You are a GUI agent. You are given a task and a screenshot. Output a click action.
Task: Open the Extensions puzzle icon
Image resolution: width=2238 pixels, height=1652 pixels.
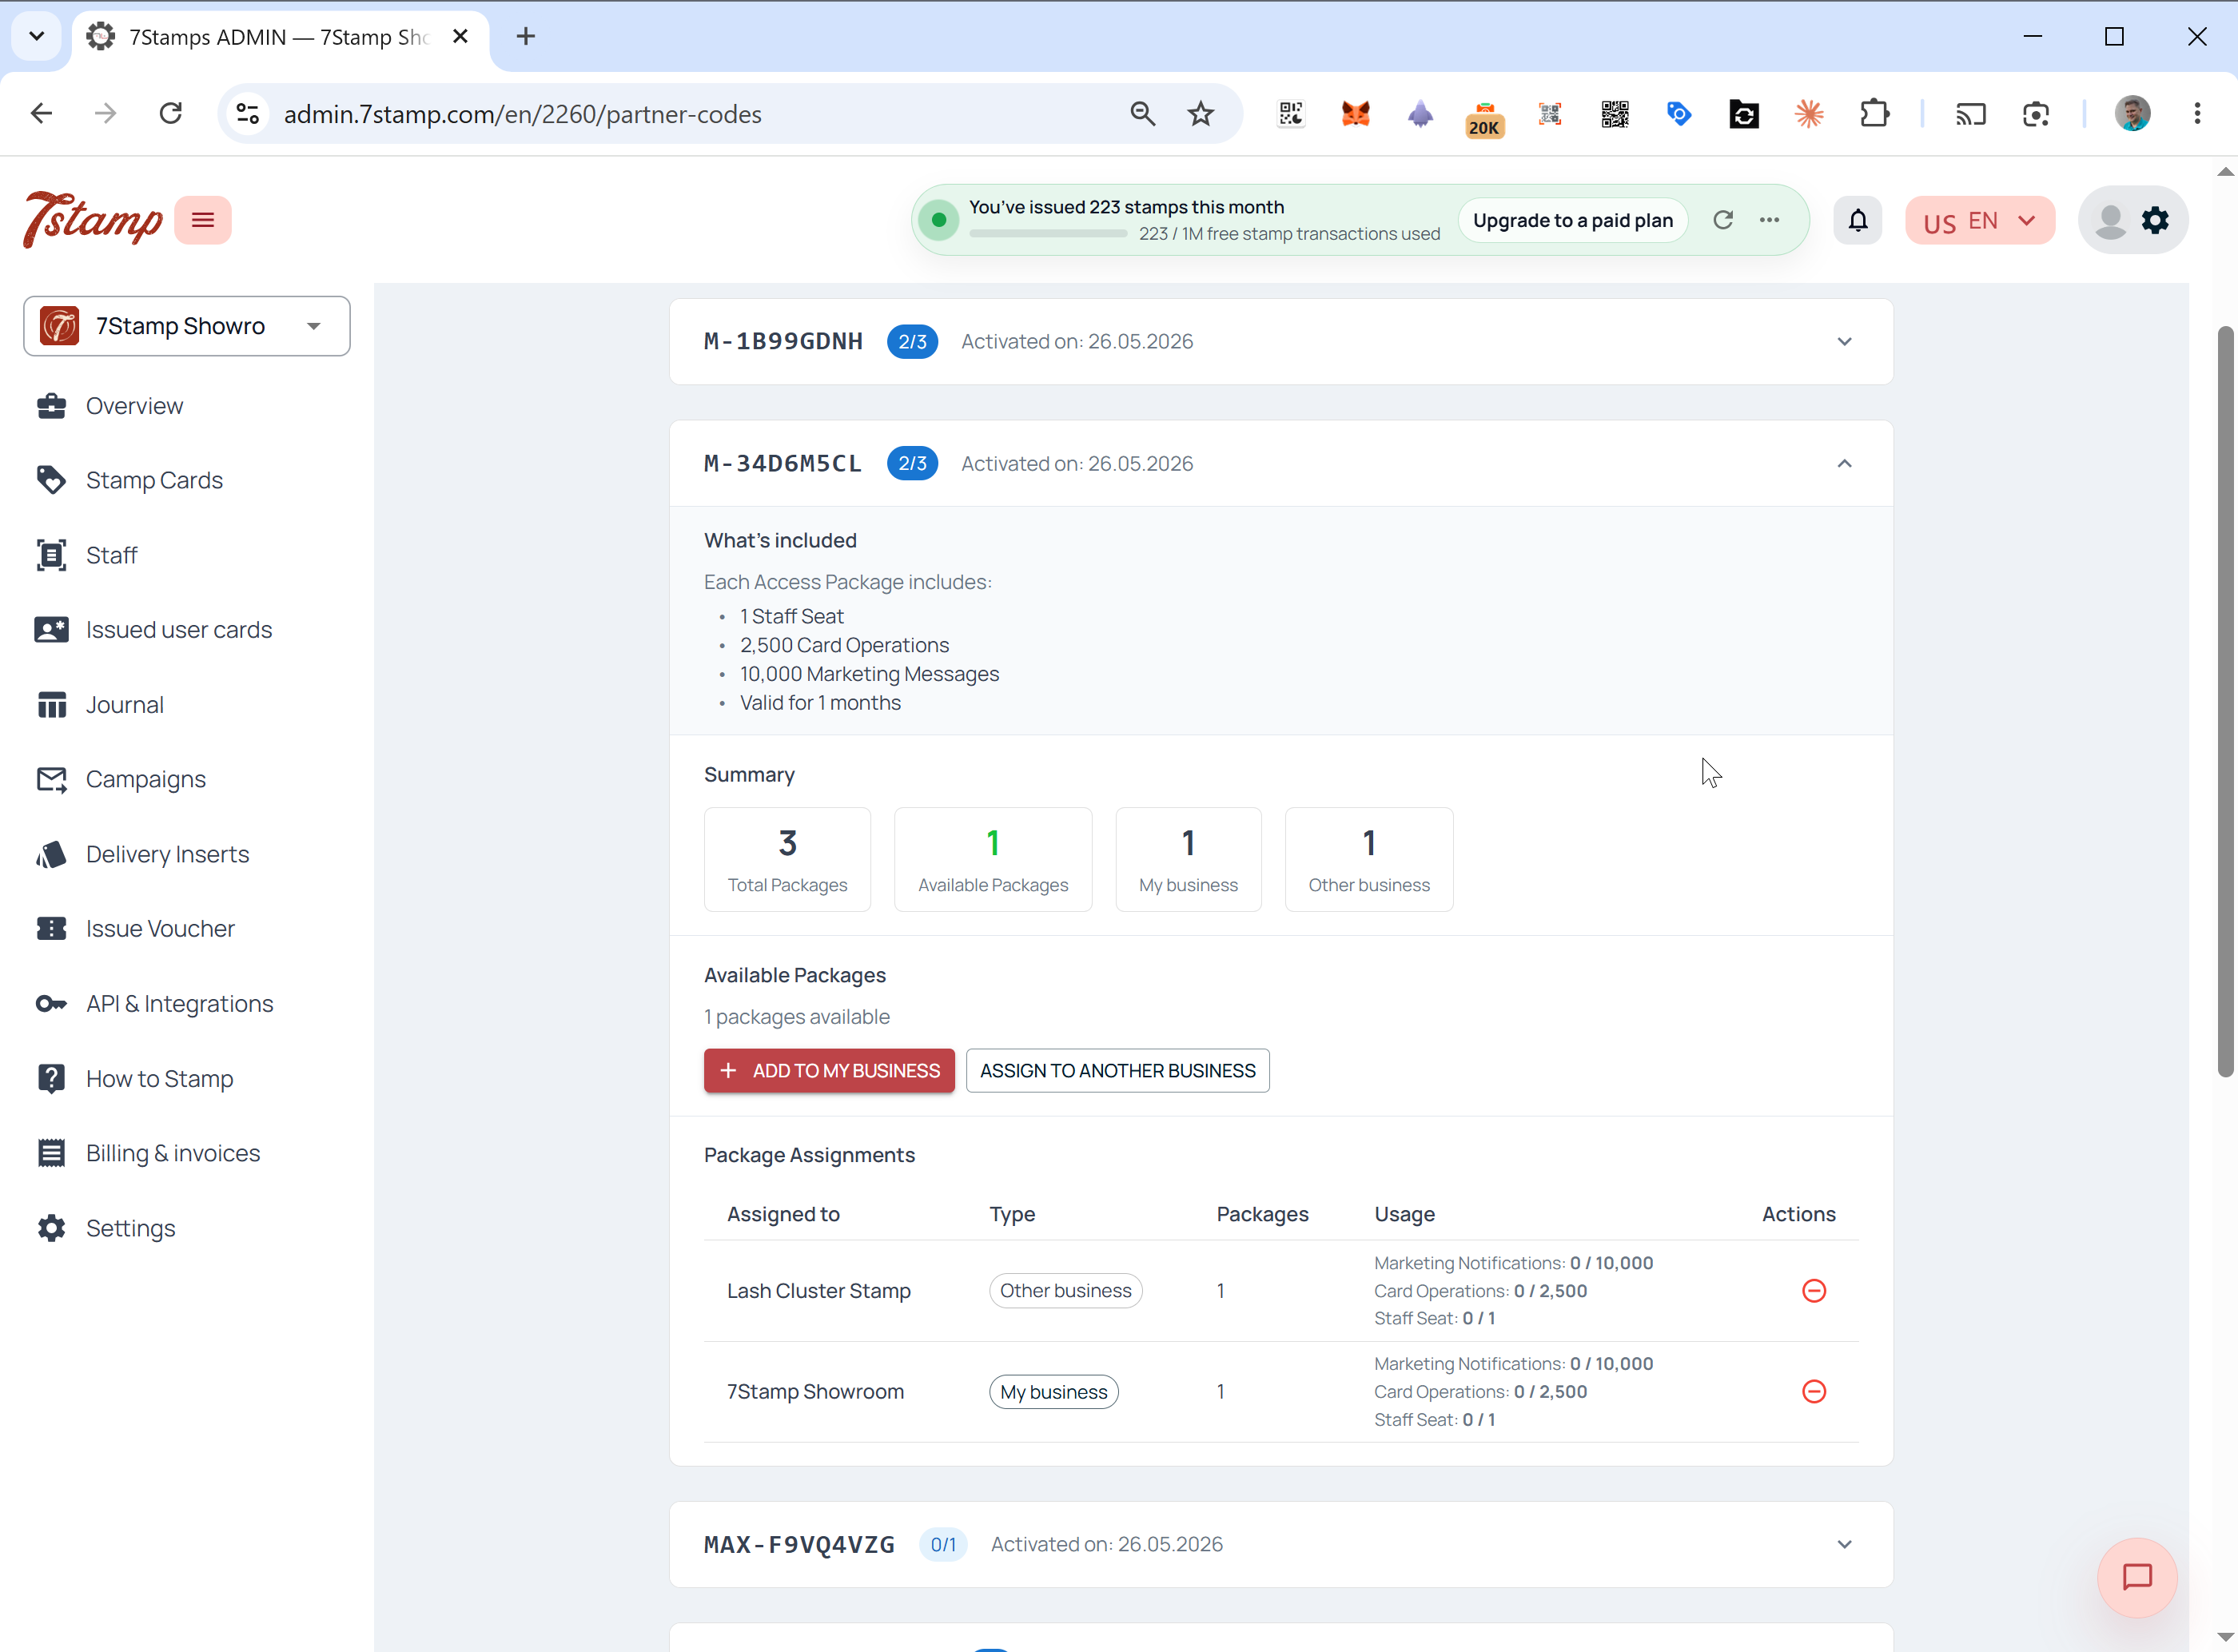pos(1874,114)
